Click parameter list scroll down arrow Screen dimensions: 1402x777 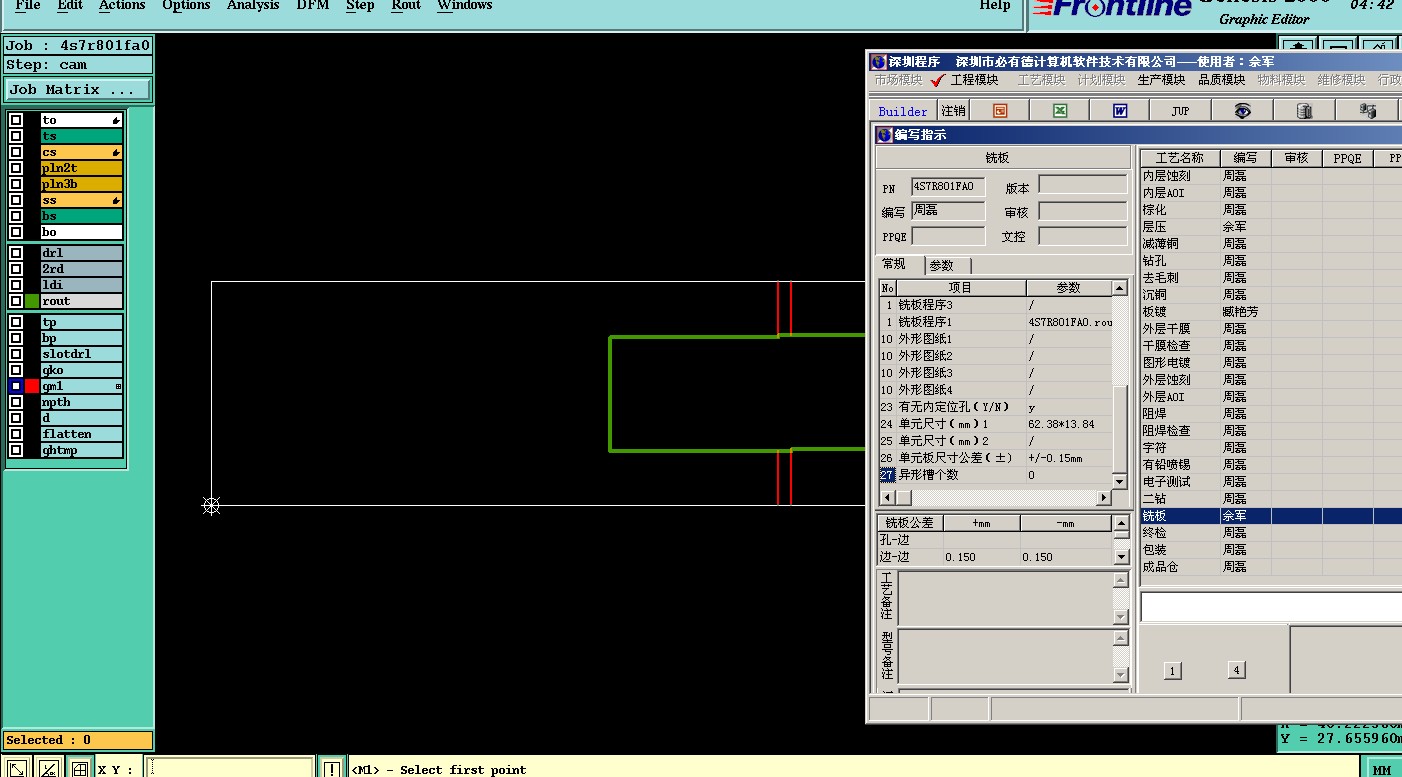pos(1120,482)
